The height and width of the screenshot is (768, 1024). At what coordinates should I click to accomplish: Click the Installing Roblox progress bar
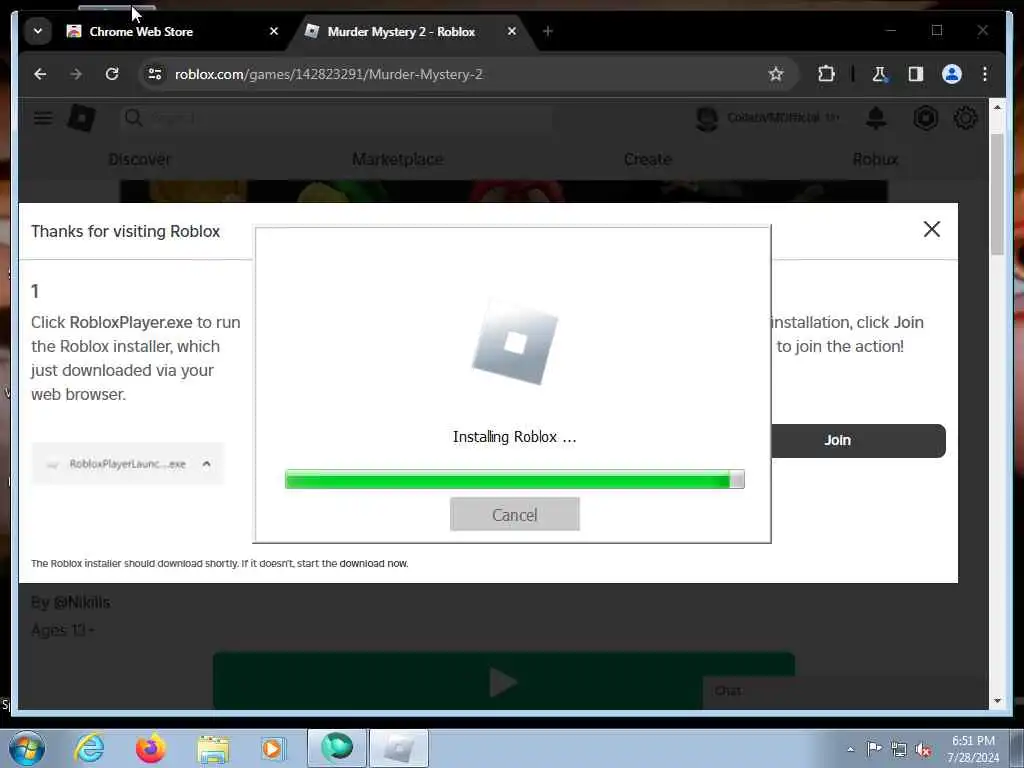515,479
